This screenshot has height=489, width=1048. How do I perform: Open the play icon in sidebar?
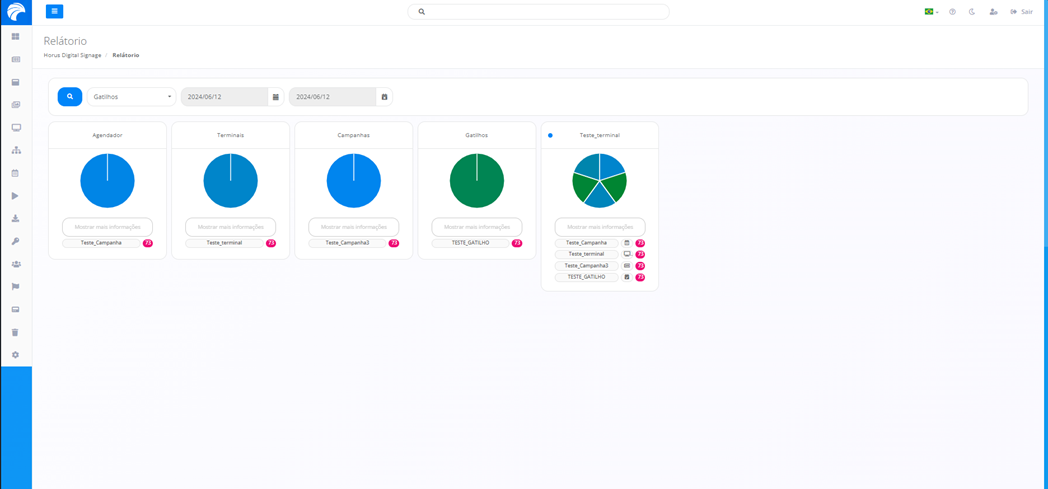tap(15, 196)
